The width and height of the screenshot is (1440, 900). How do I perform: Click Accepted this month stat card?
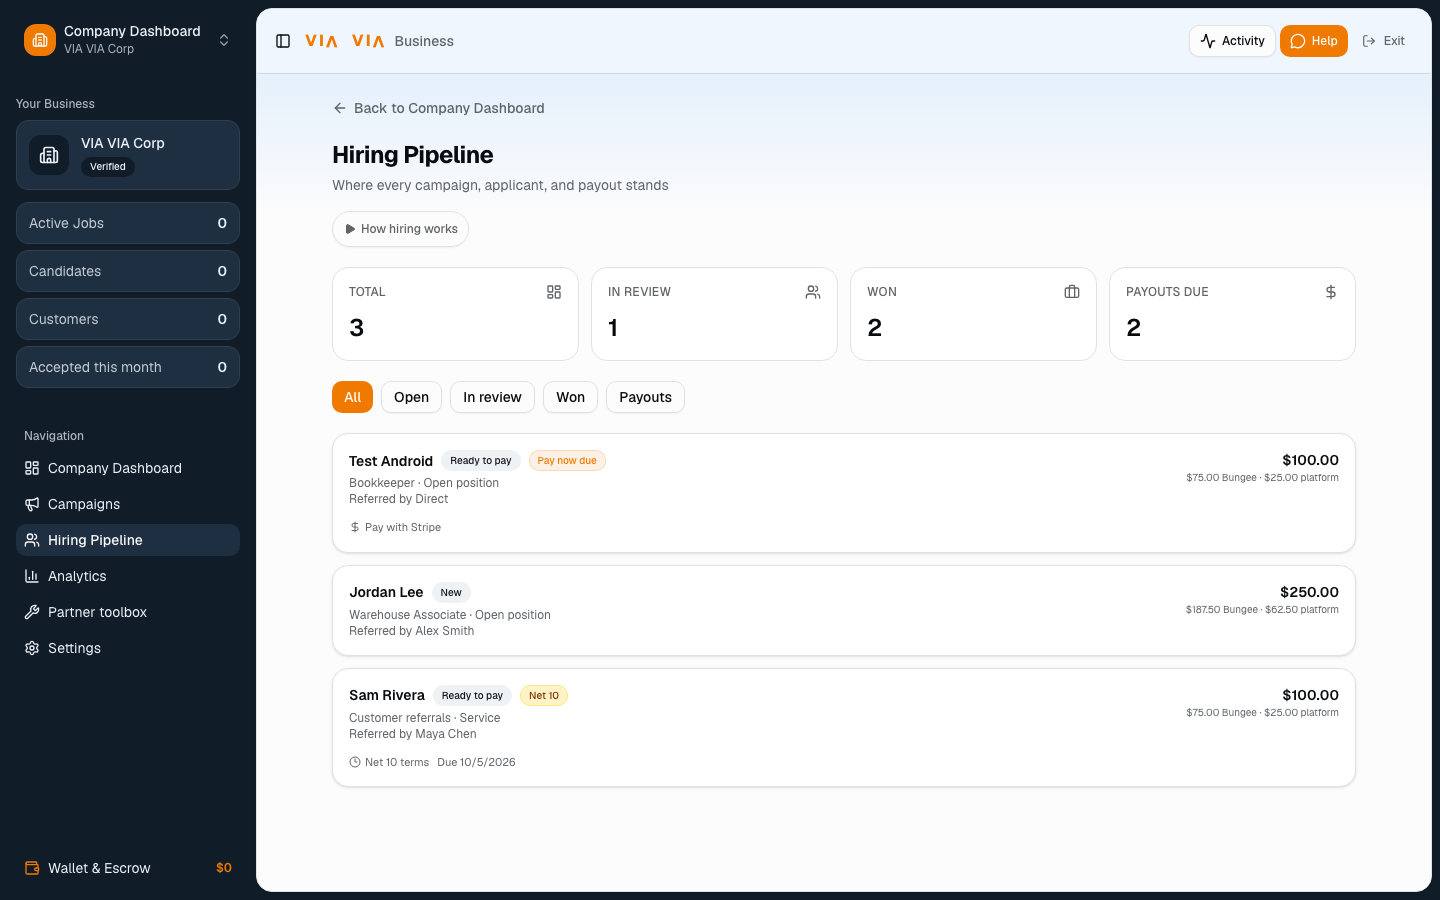point(128,367)
